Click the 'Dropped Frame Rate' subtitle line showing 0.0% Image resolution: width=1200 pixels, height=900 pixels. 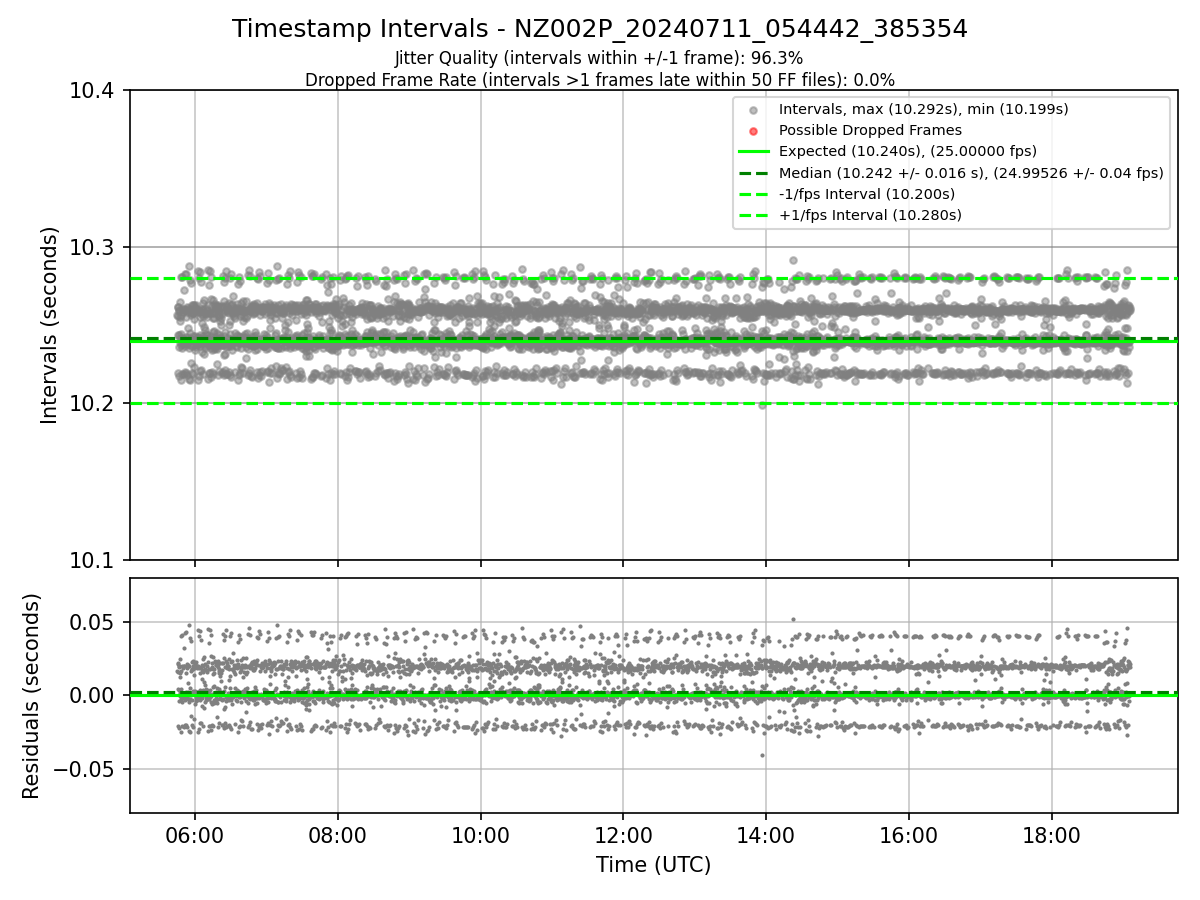click(600, 79)
